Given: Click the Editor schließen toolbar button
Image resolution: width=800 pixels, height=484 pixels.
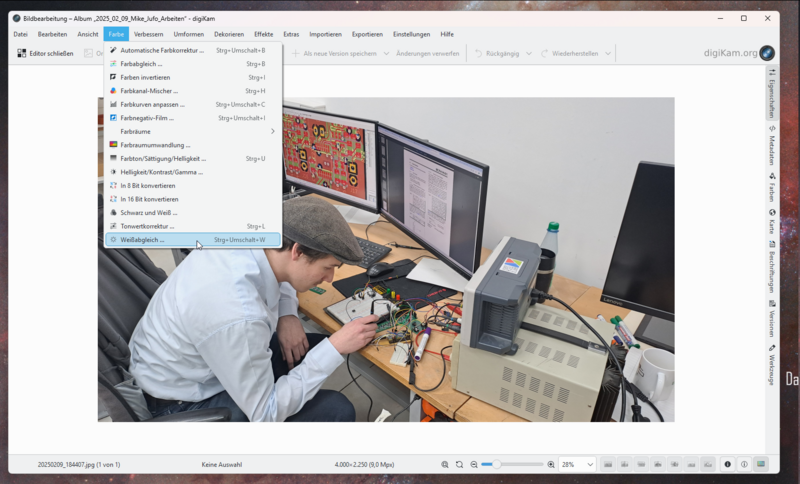Looking at the screenshot, I should tap(45, 53).
